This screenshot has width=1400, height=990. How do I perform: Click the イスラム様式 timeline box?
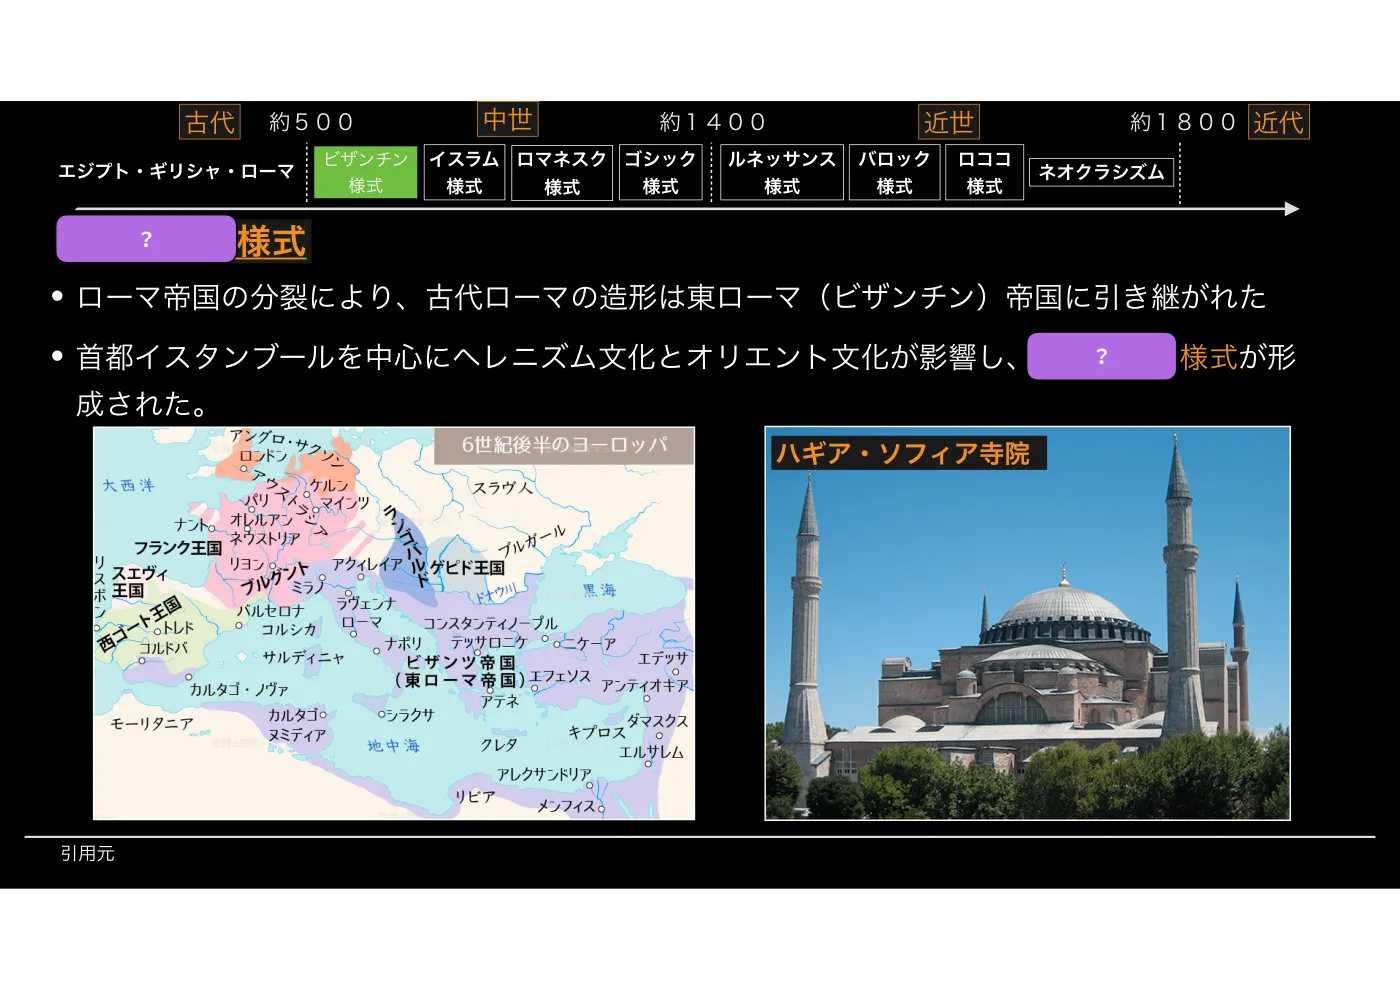click(x=464, y=172)
